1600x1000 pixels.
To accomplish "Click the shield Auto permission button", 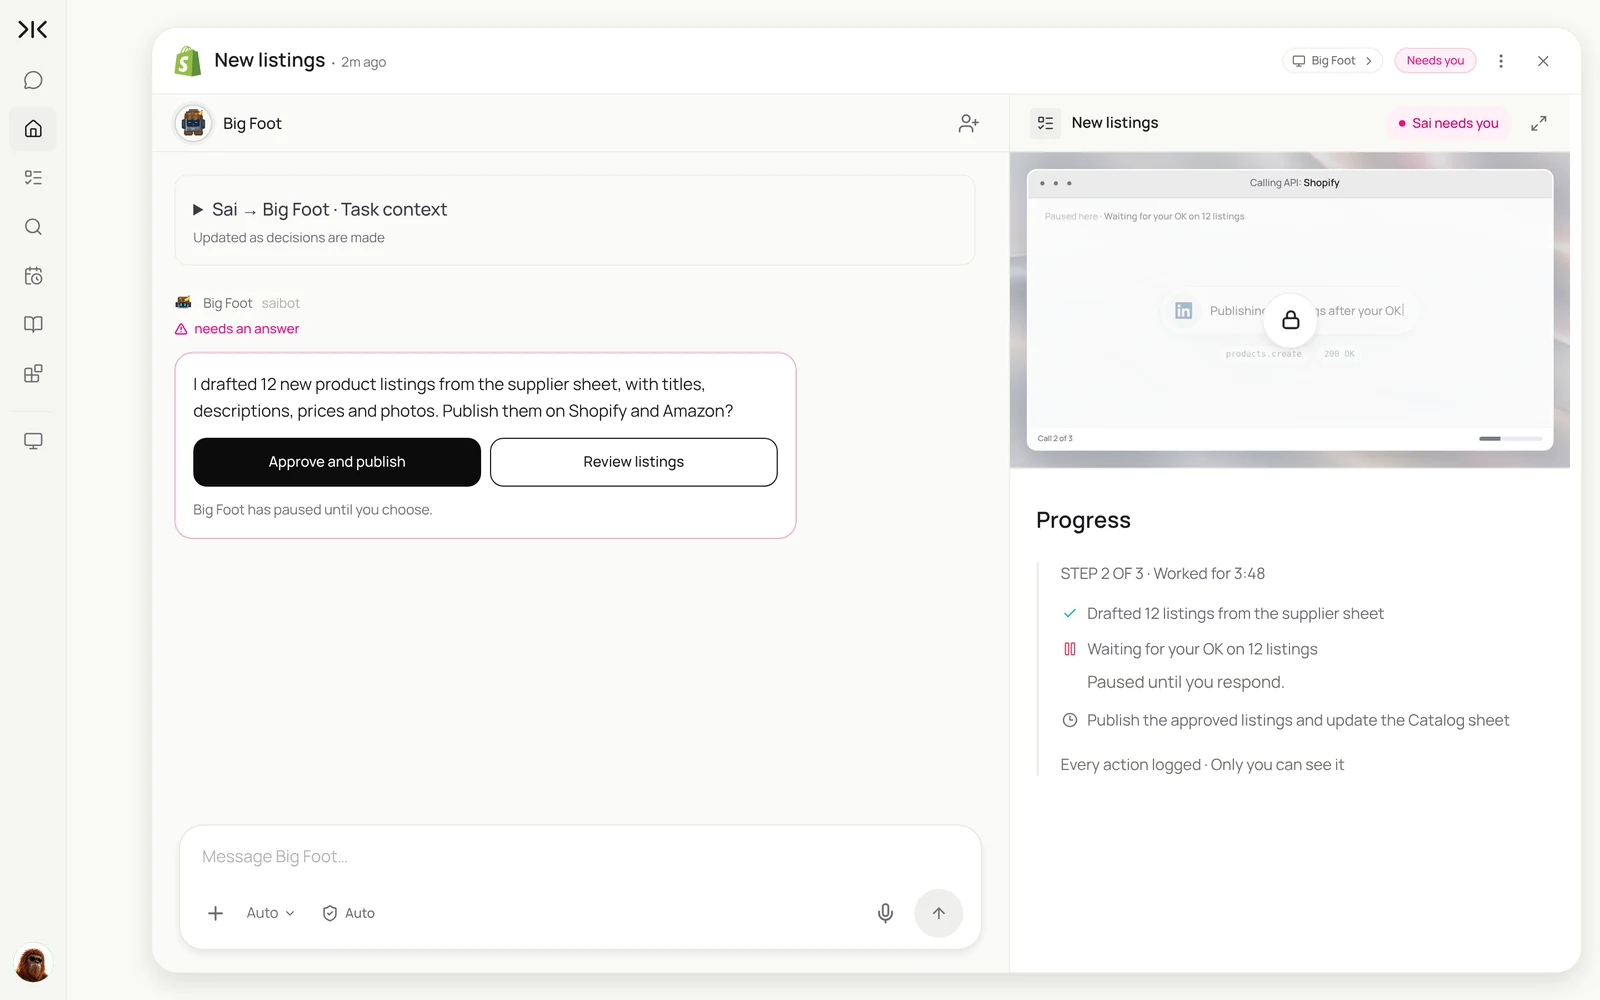I will [x=348, y=913].
